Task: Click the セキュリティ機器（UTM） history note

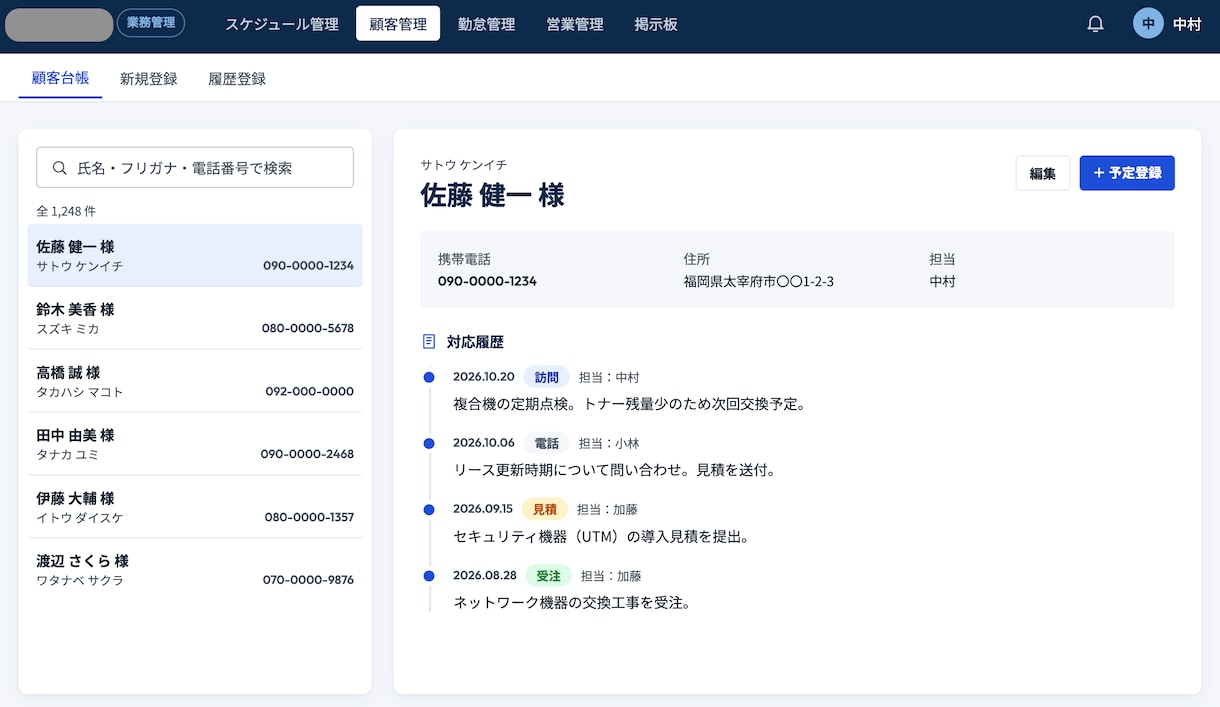Action: click(x=601, y=536)
